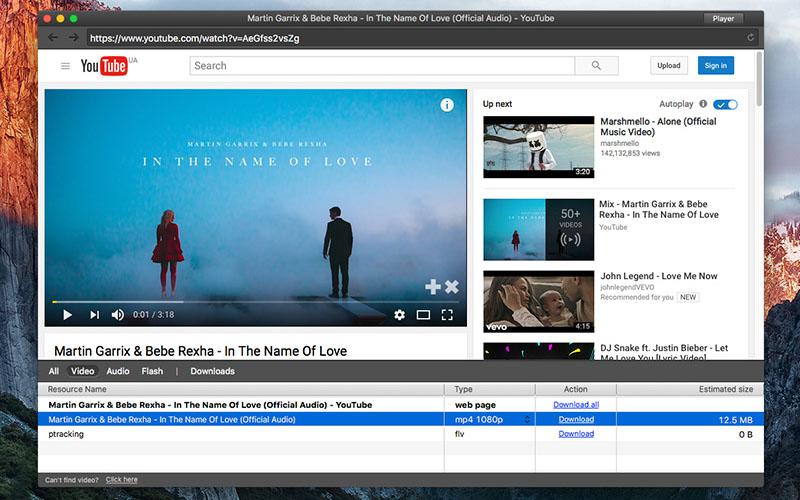The height and width of the screenshot is (500, 800).
Task: Show the All resources filter
Action: (x=54, y=371)
